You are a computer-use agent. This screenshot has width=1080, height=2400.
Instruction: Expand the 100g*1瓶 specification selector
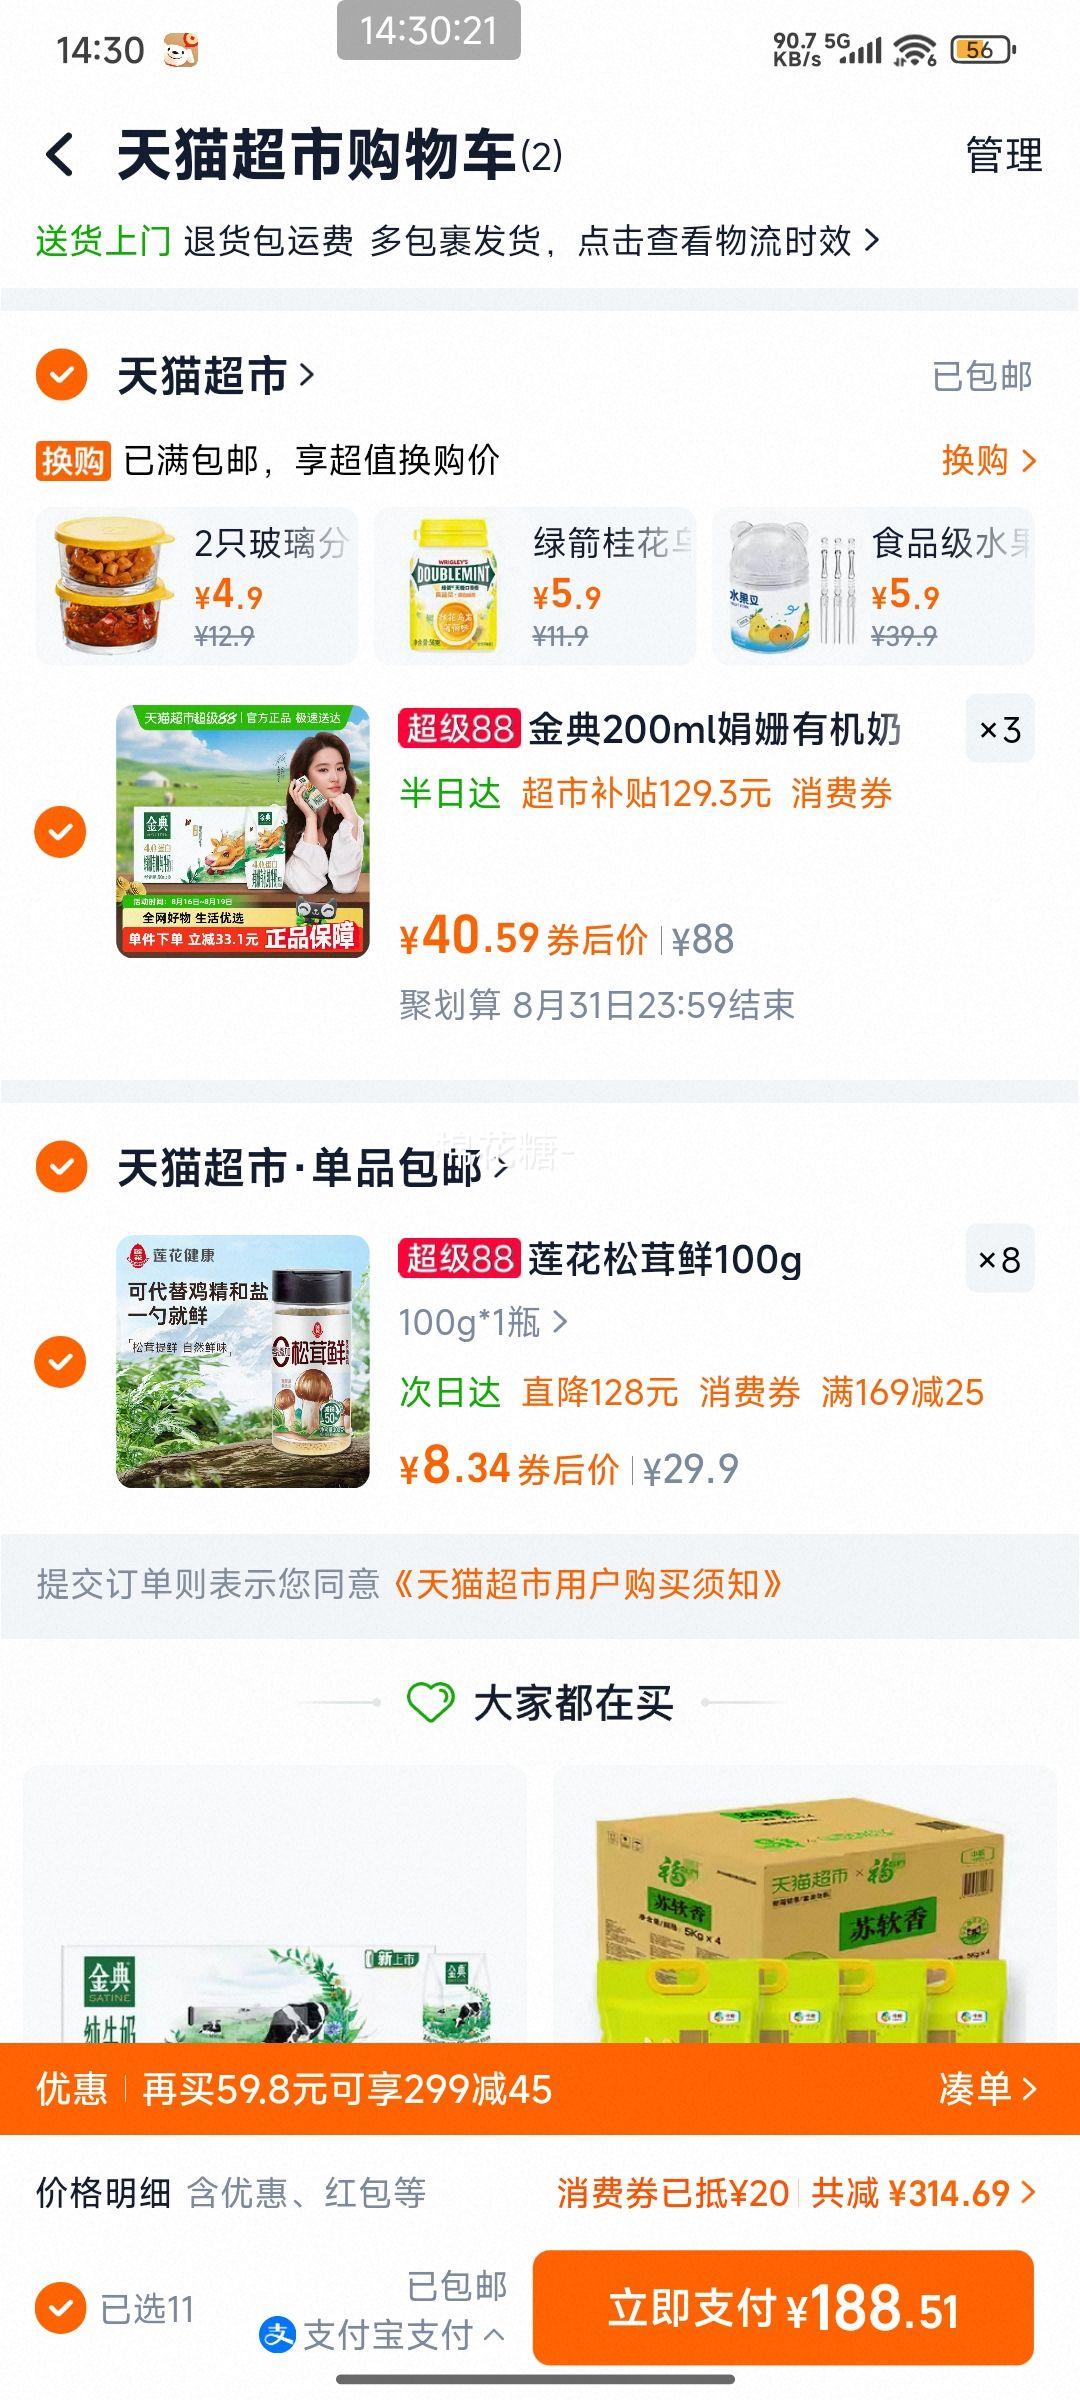tap(483, 1323)
